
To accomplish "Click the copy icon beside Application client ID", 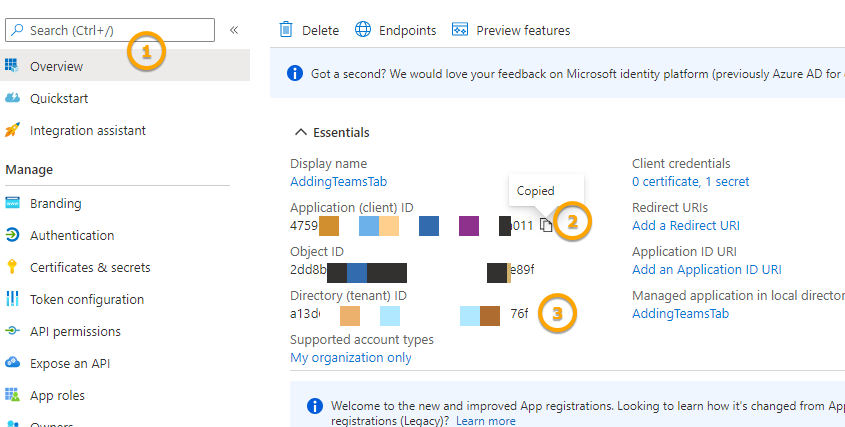I will tap(545, 225).
